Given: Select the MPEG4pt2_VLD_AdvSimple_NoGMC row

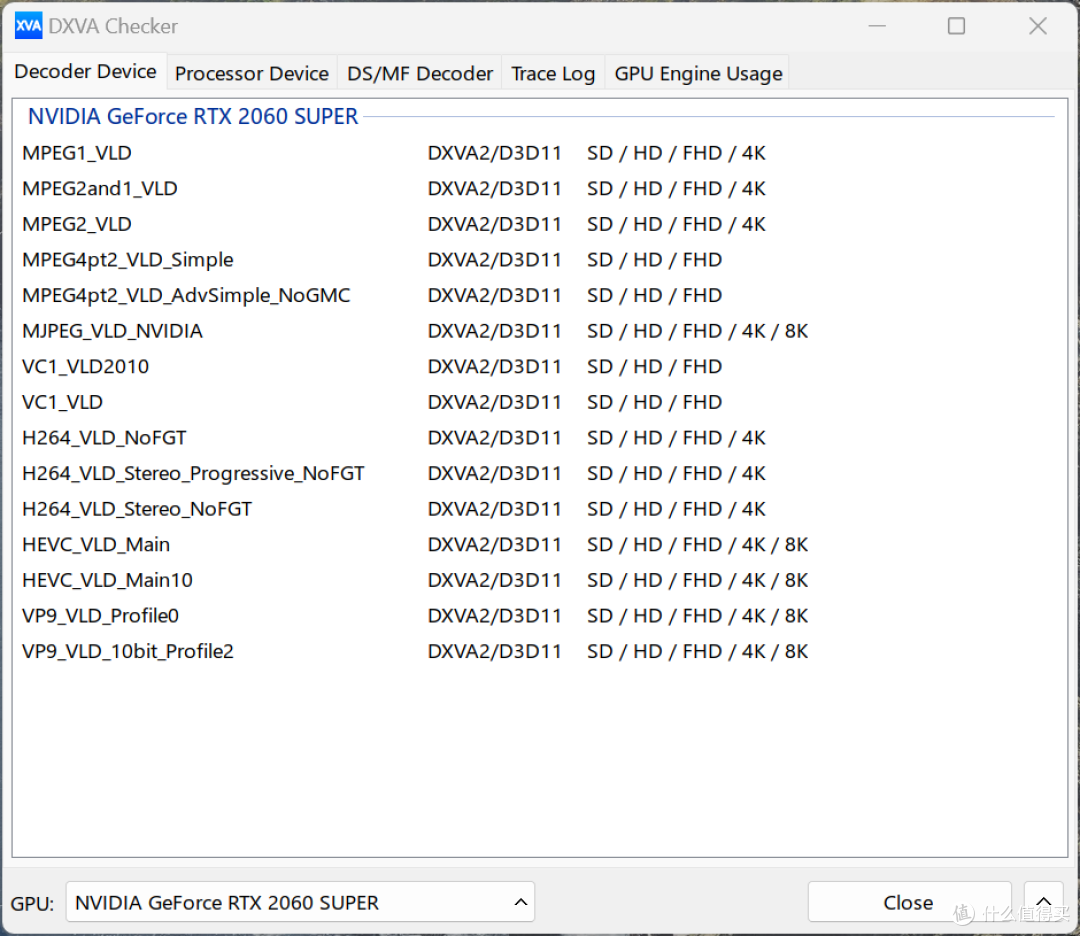Looking at the screenshot, I should coord(186,295).
